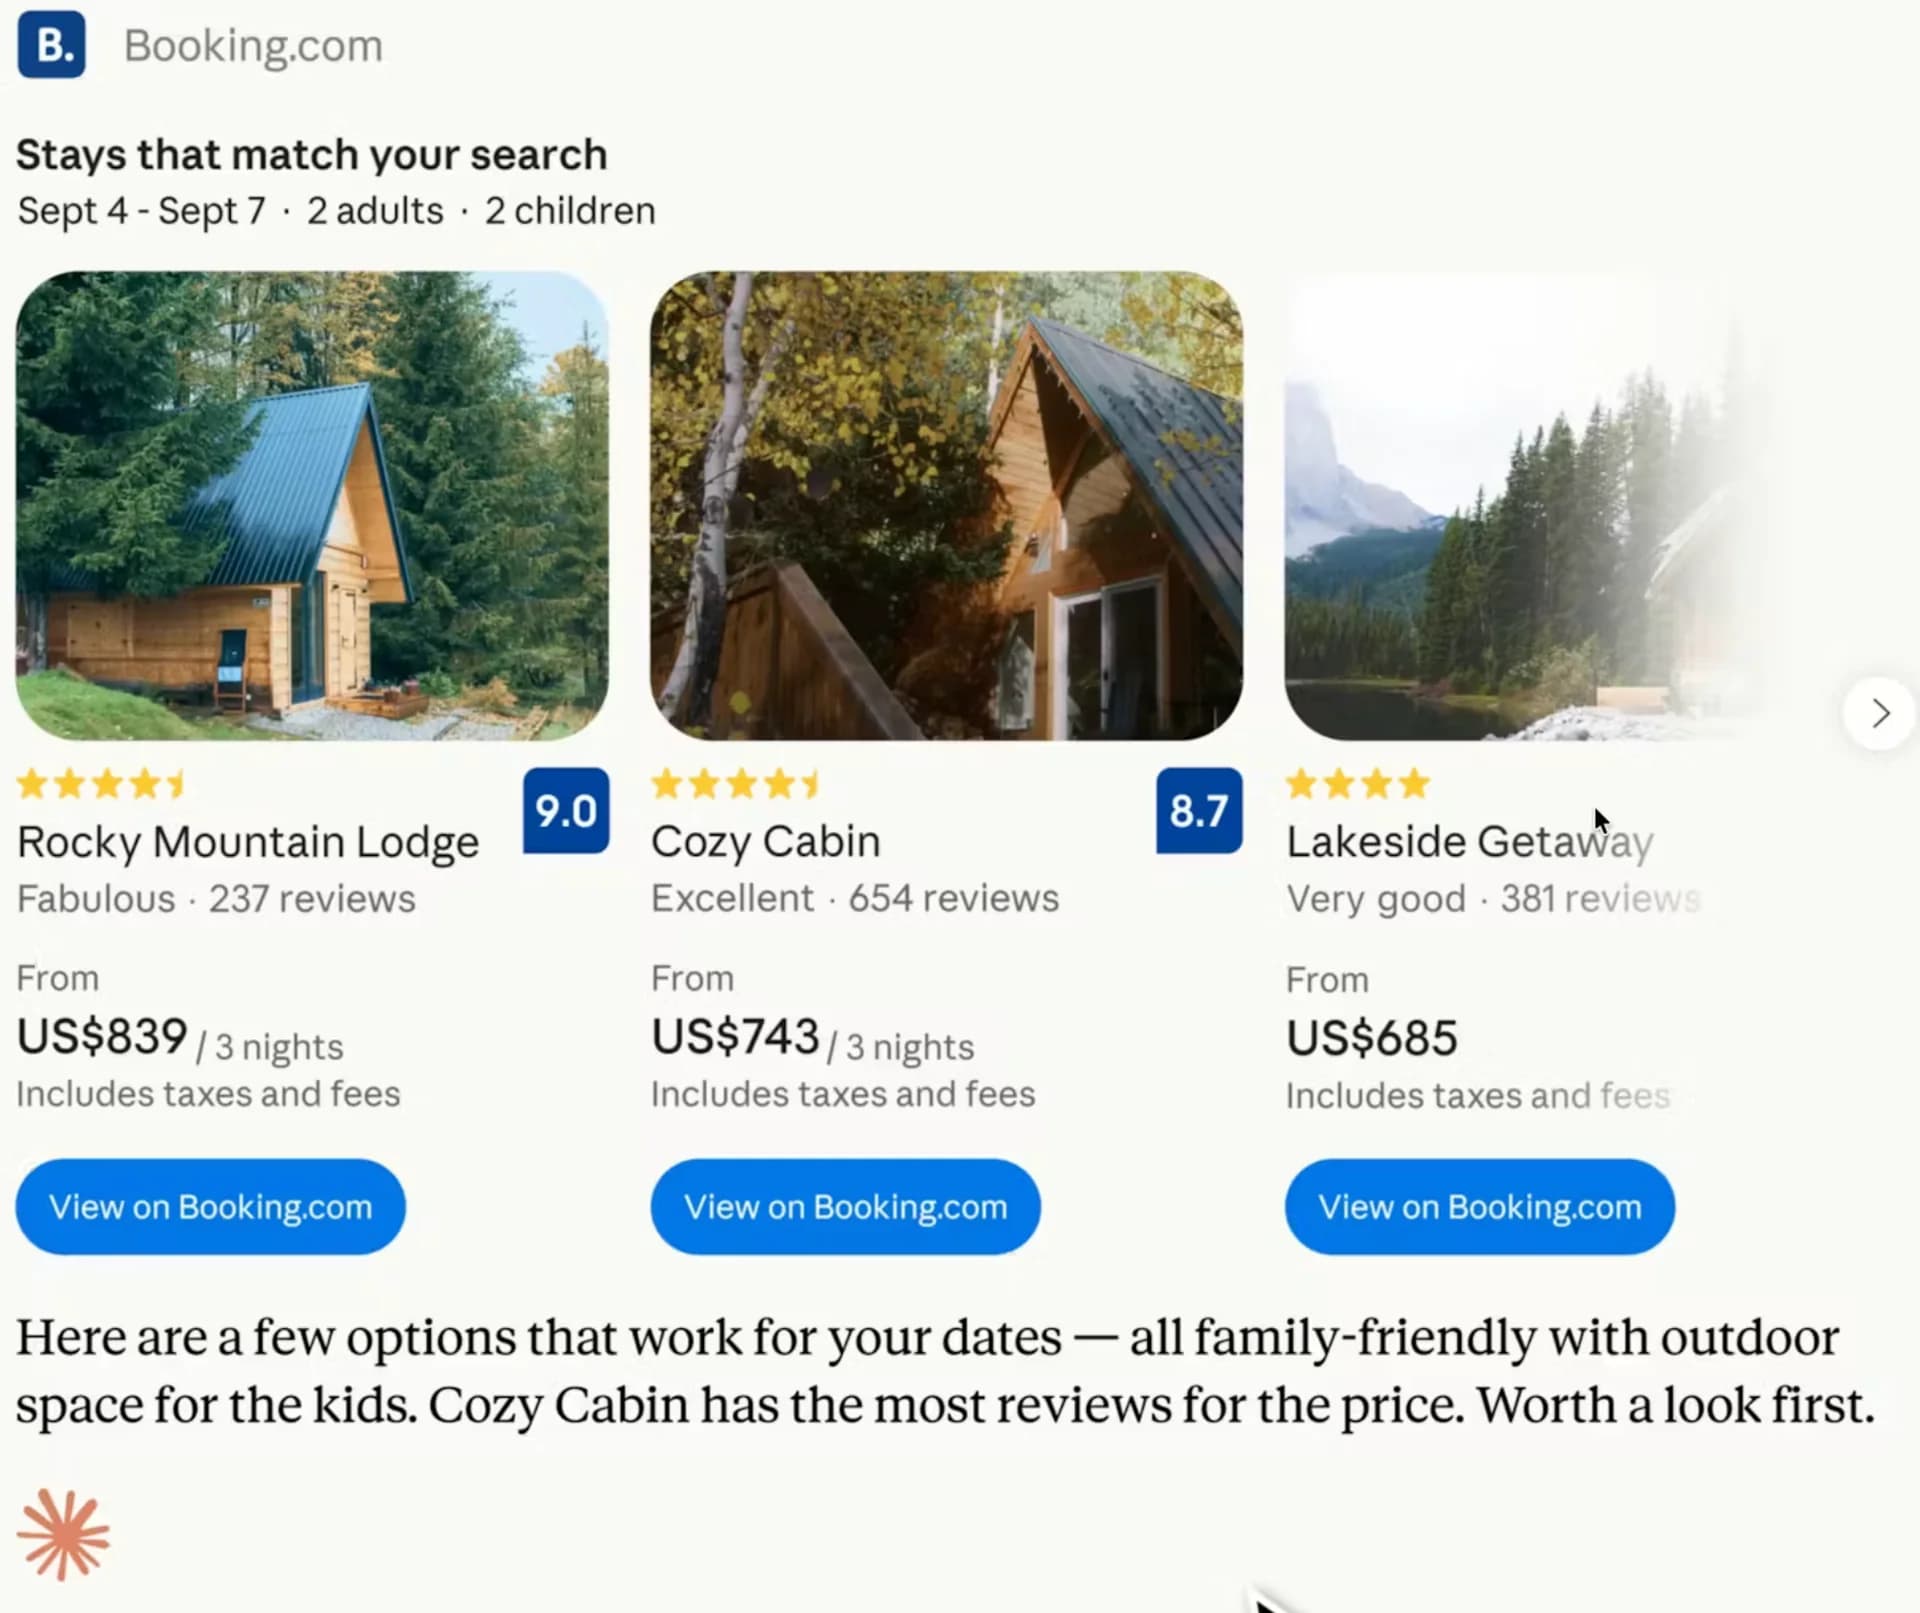Click Lakeside Getaway four-star rating
The height and width of the screenshot is (1613, 1920).
[x=1358, y=784]
